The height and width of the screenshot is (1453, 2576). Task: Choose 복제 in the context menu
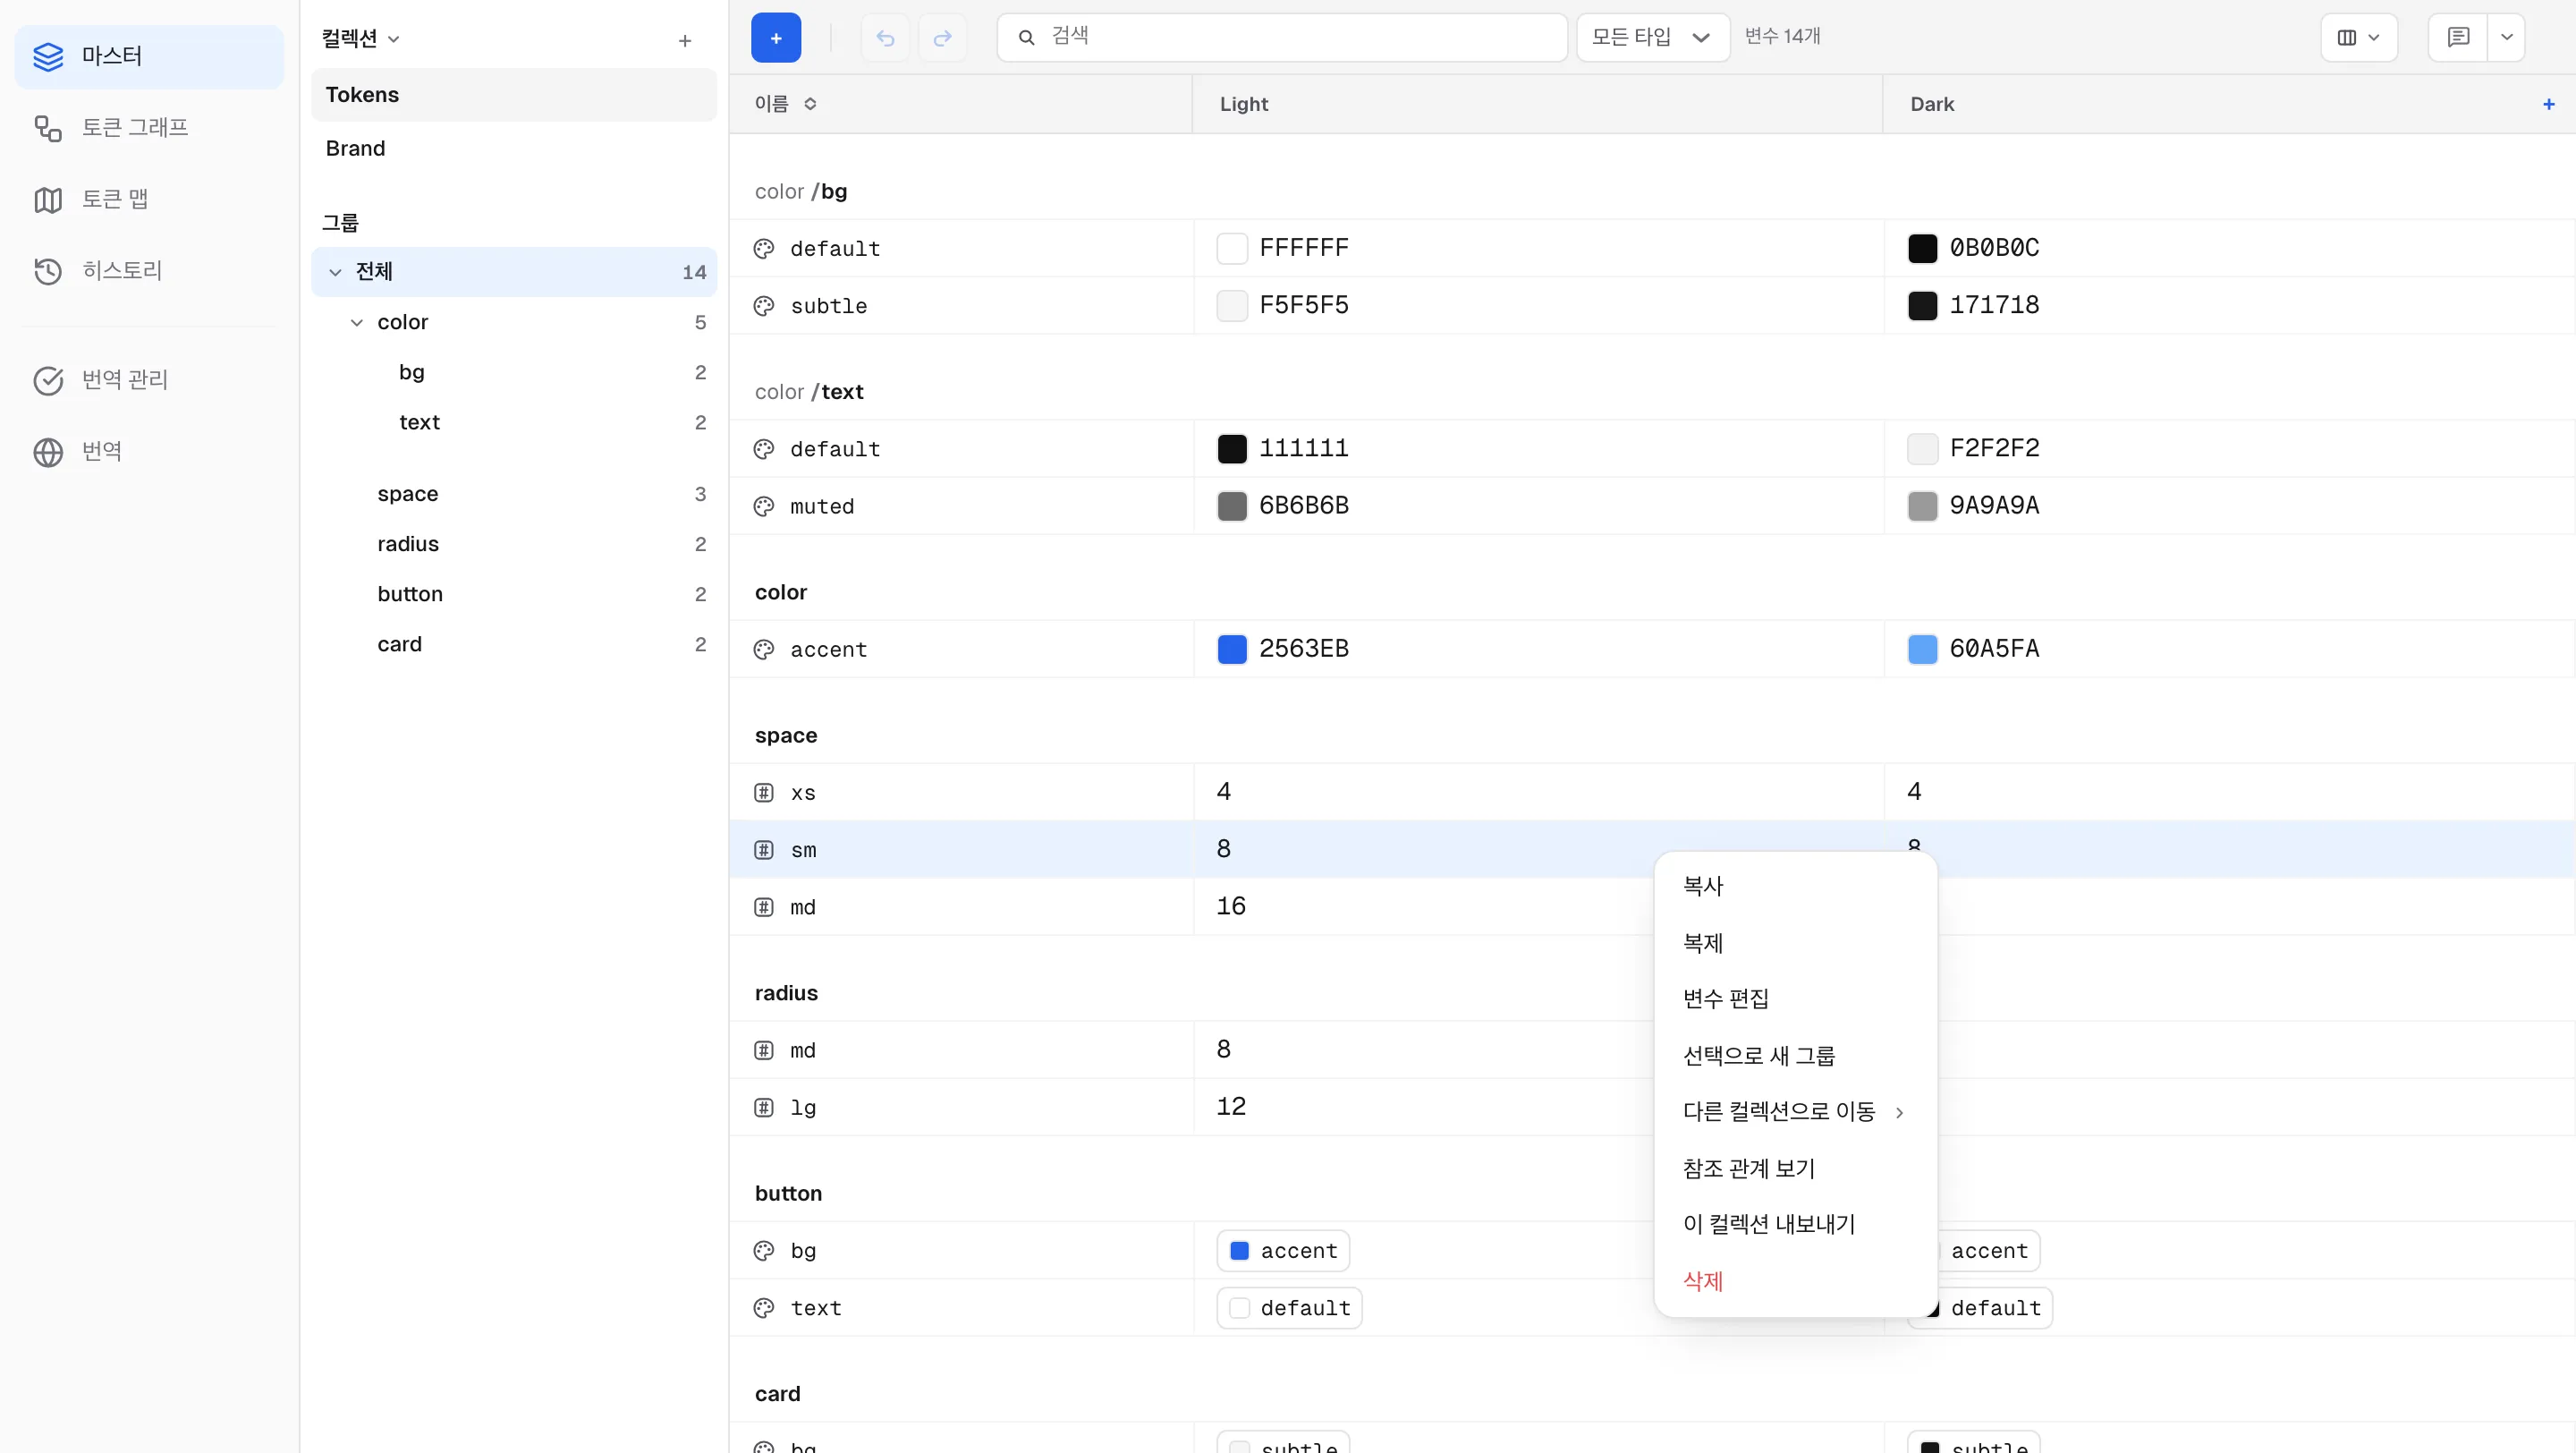click(1795, 943)
